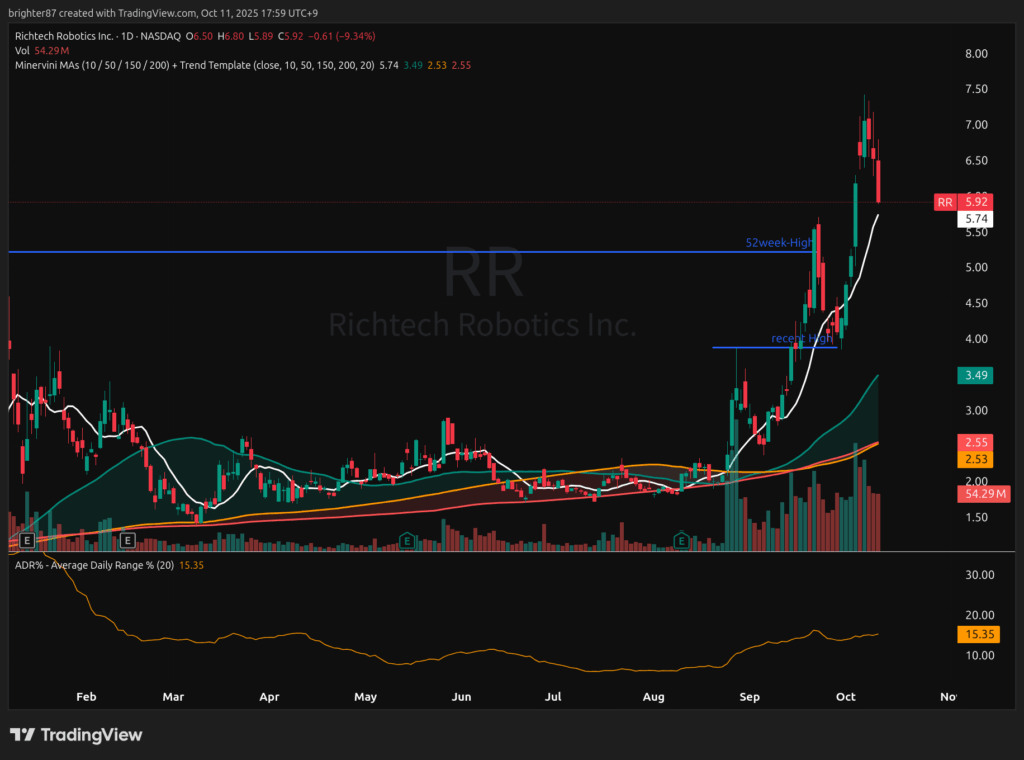Viewport: 1024px width, 760px height.
Task: Click the 54.29M volume tag on price axis
Action: coord(974,494)
